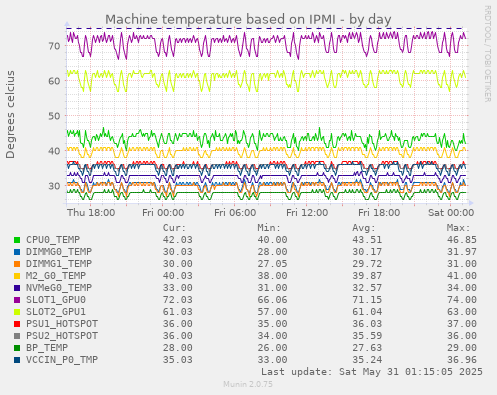497x395 pixels.
Task: Click SLOT1_GPU0 min value 66.06
Action: (x=272, y=300)
